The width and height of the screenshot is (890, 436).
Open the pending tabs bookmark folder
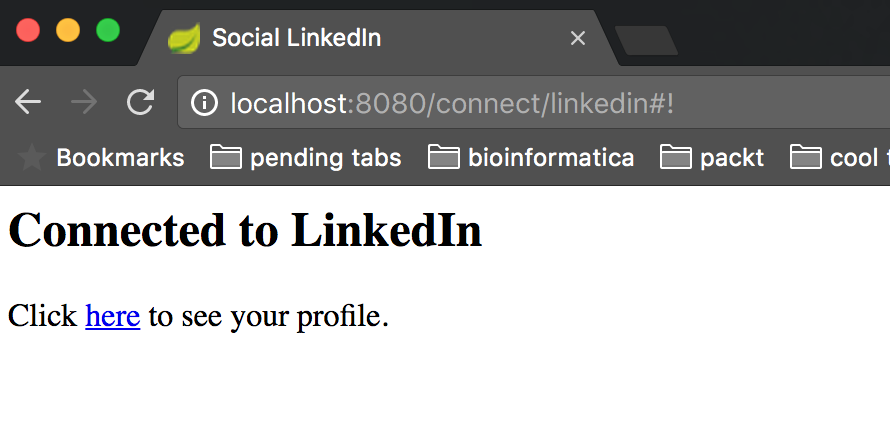(305, 157)
